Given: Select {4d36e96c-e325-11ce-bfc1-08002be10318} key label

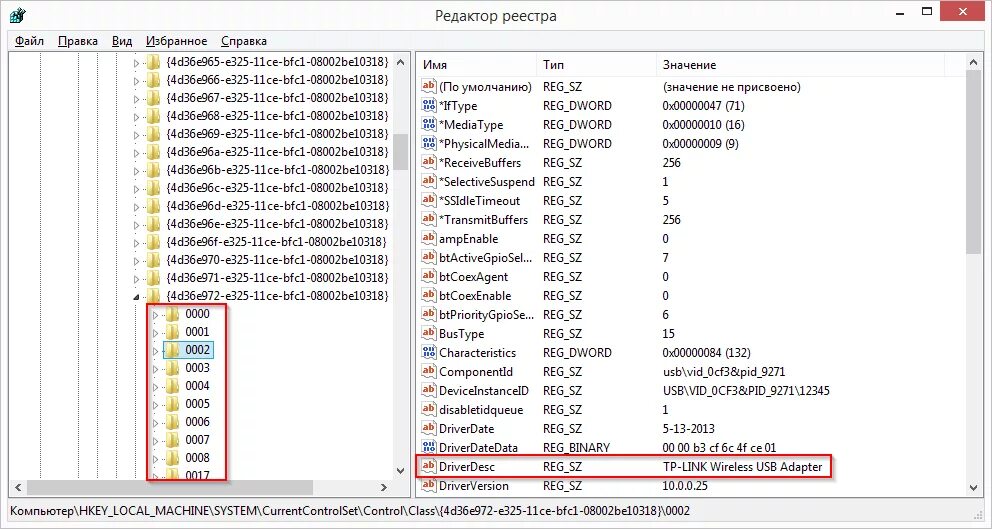Looking at the screenshot, I should coord(277,188).
